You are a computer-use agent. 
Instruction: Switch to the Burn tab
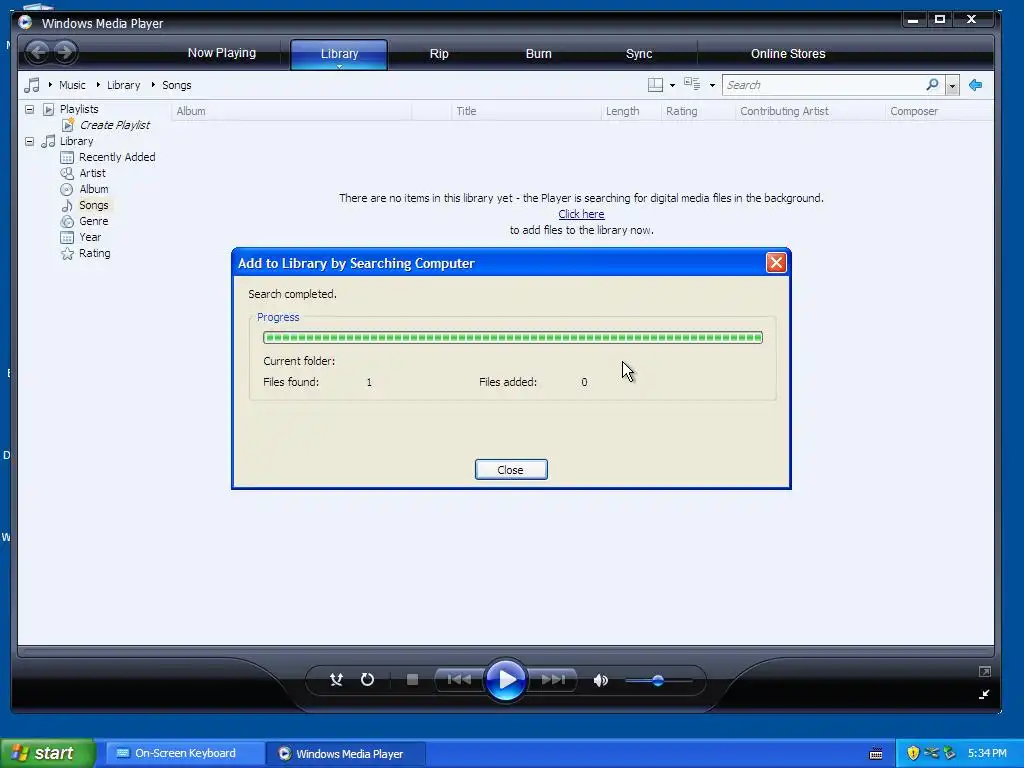point(538,54)
